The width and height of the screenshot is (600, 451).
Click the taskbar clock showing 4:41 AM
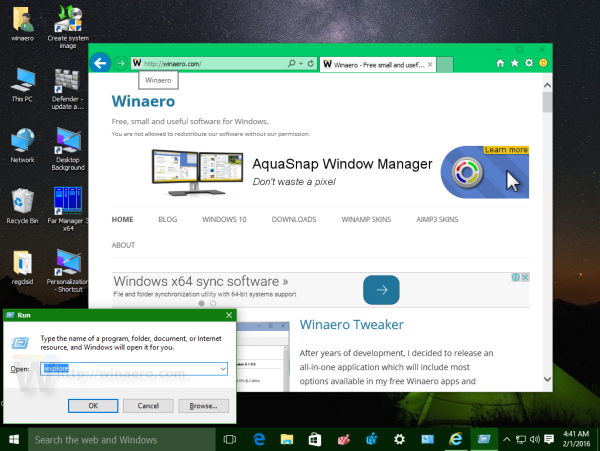[x=576, y=439]
